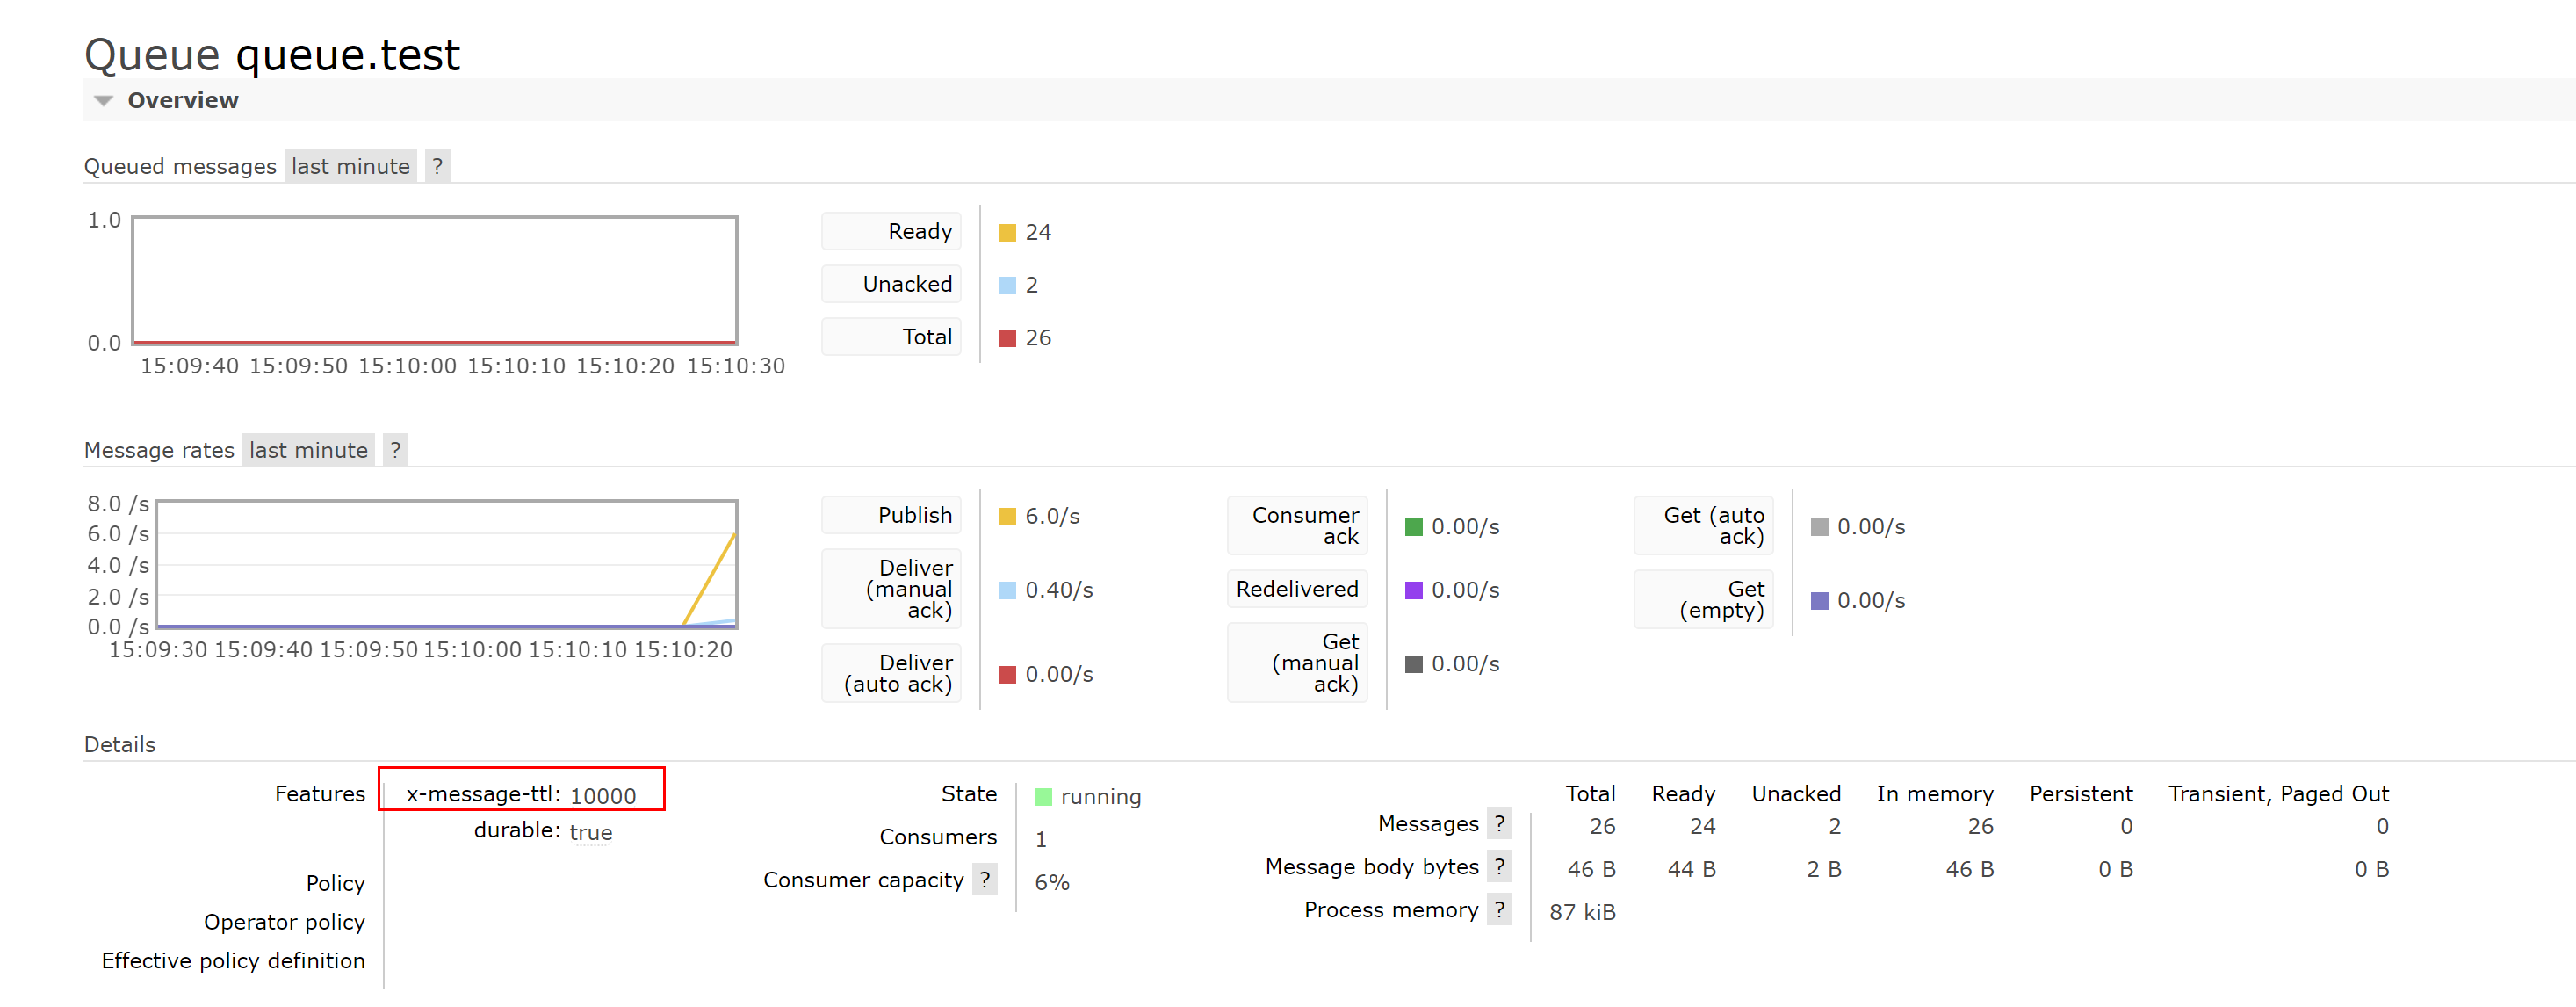Click the red Total legend swatch
The width and height of the screenshot is (2576, 1007).
[x=1007, y=338]
